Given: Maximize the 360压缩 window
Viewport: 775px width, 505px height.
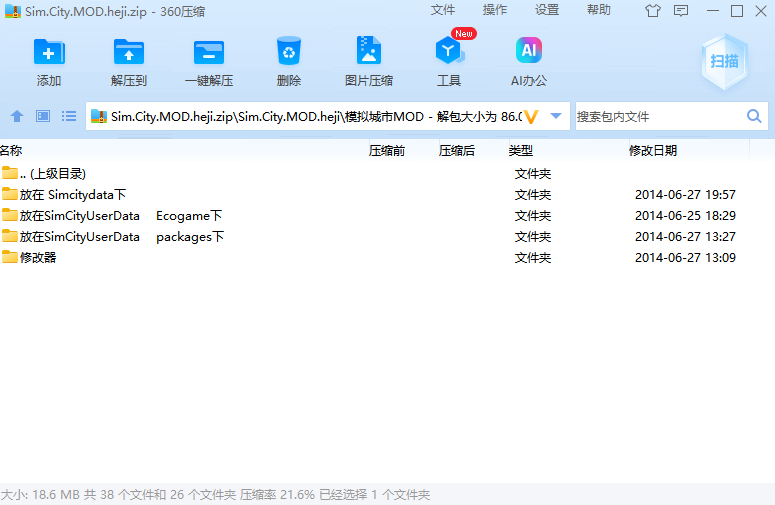Looking at the screenshot, I should point(737,11).
